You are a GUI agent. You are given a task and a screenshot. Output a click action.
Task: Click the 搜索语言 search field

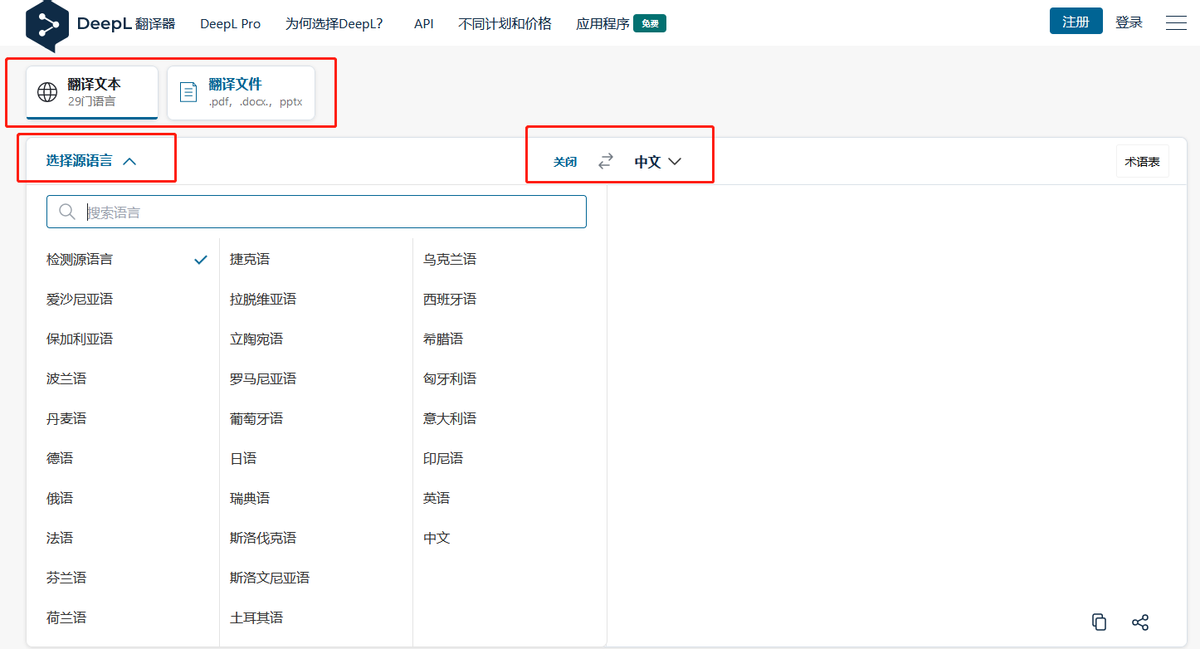[x=316, y=212]
